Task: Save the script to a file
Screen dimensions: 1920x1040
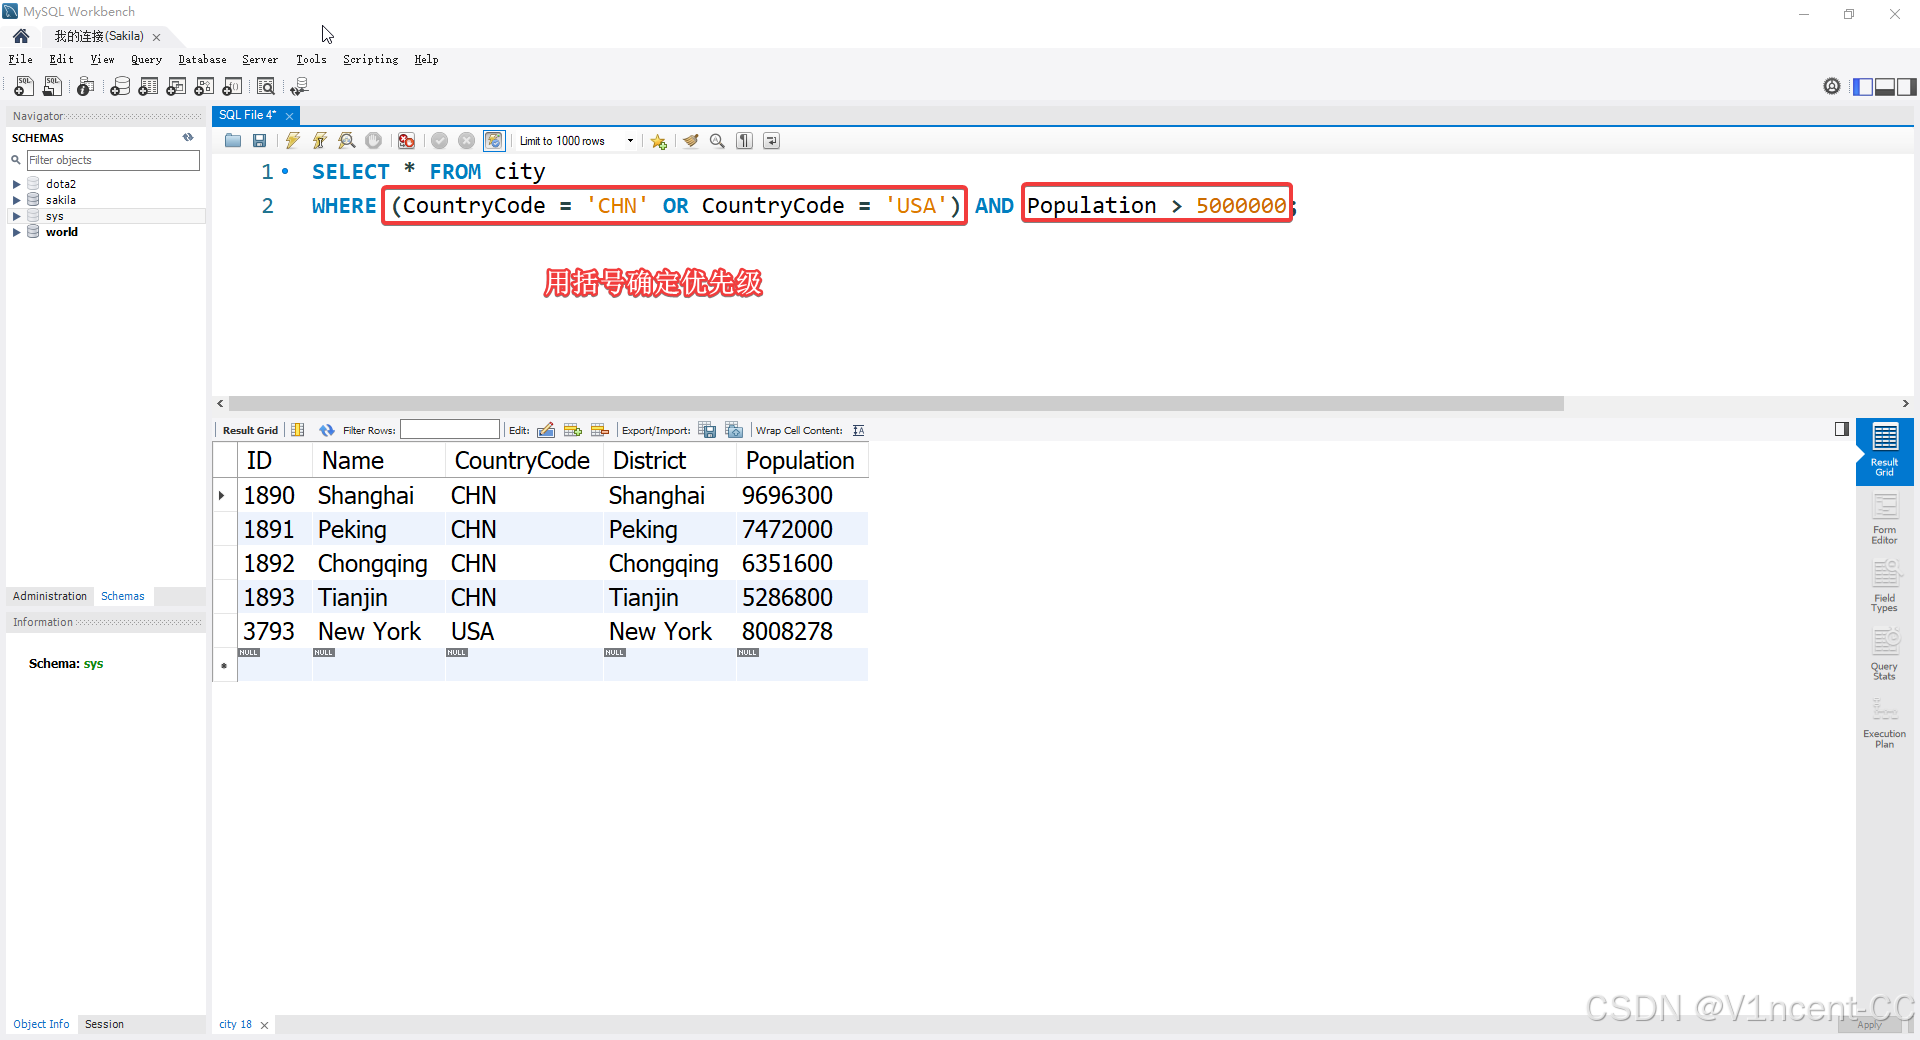Action: point(260,141)
